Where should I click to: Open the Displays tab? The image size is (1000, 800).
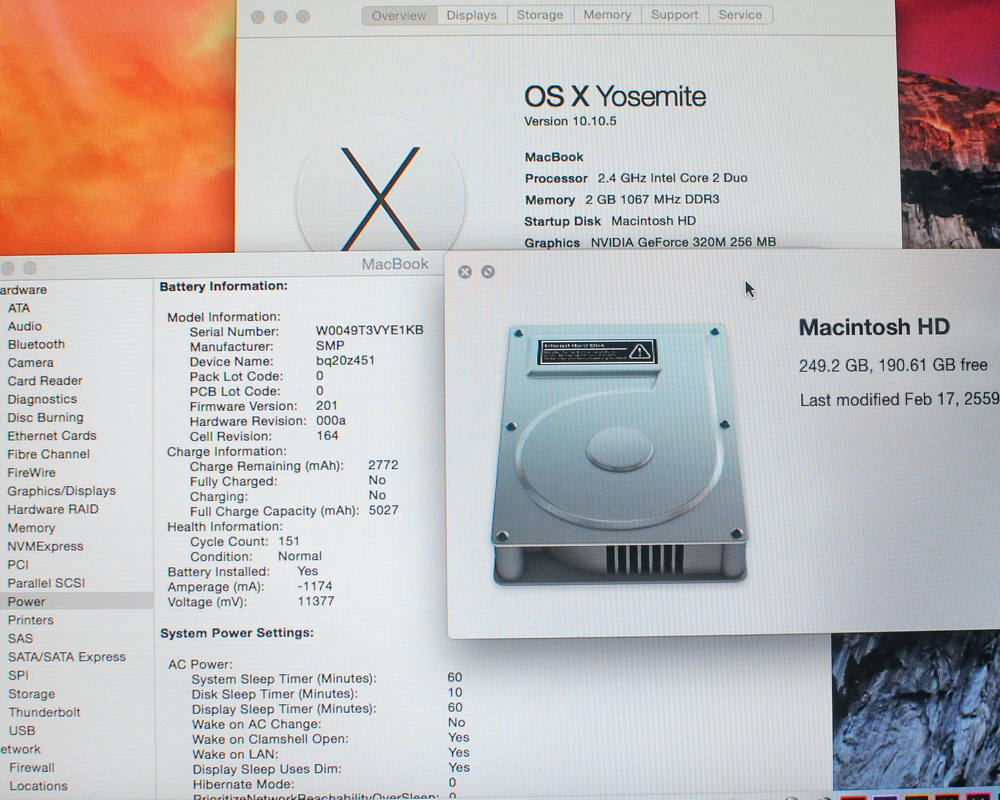(471, 15)
